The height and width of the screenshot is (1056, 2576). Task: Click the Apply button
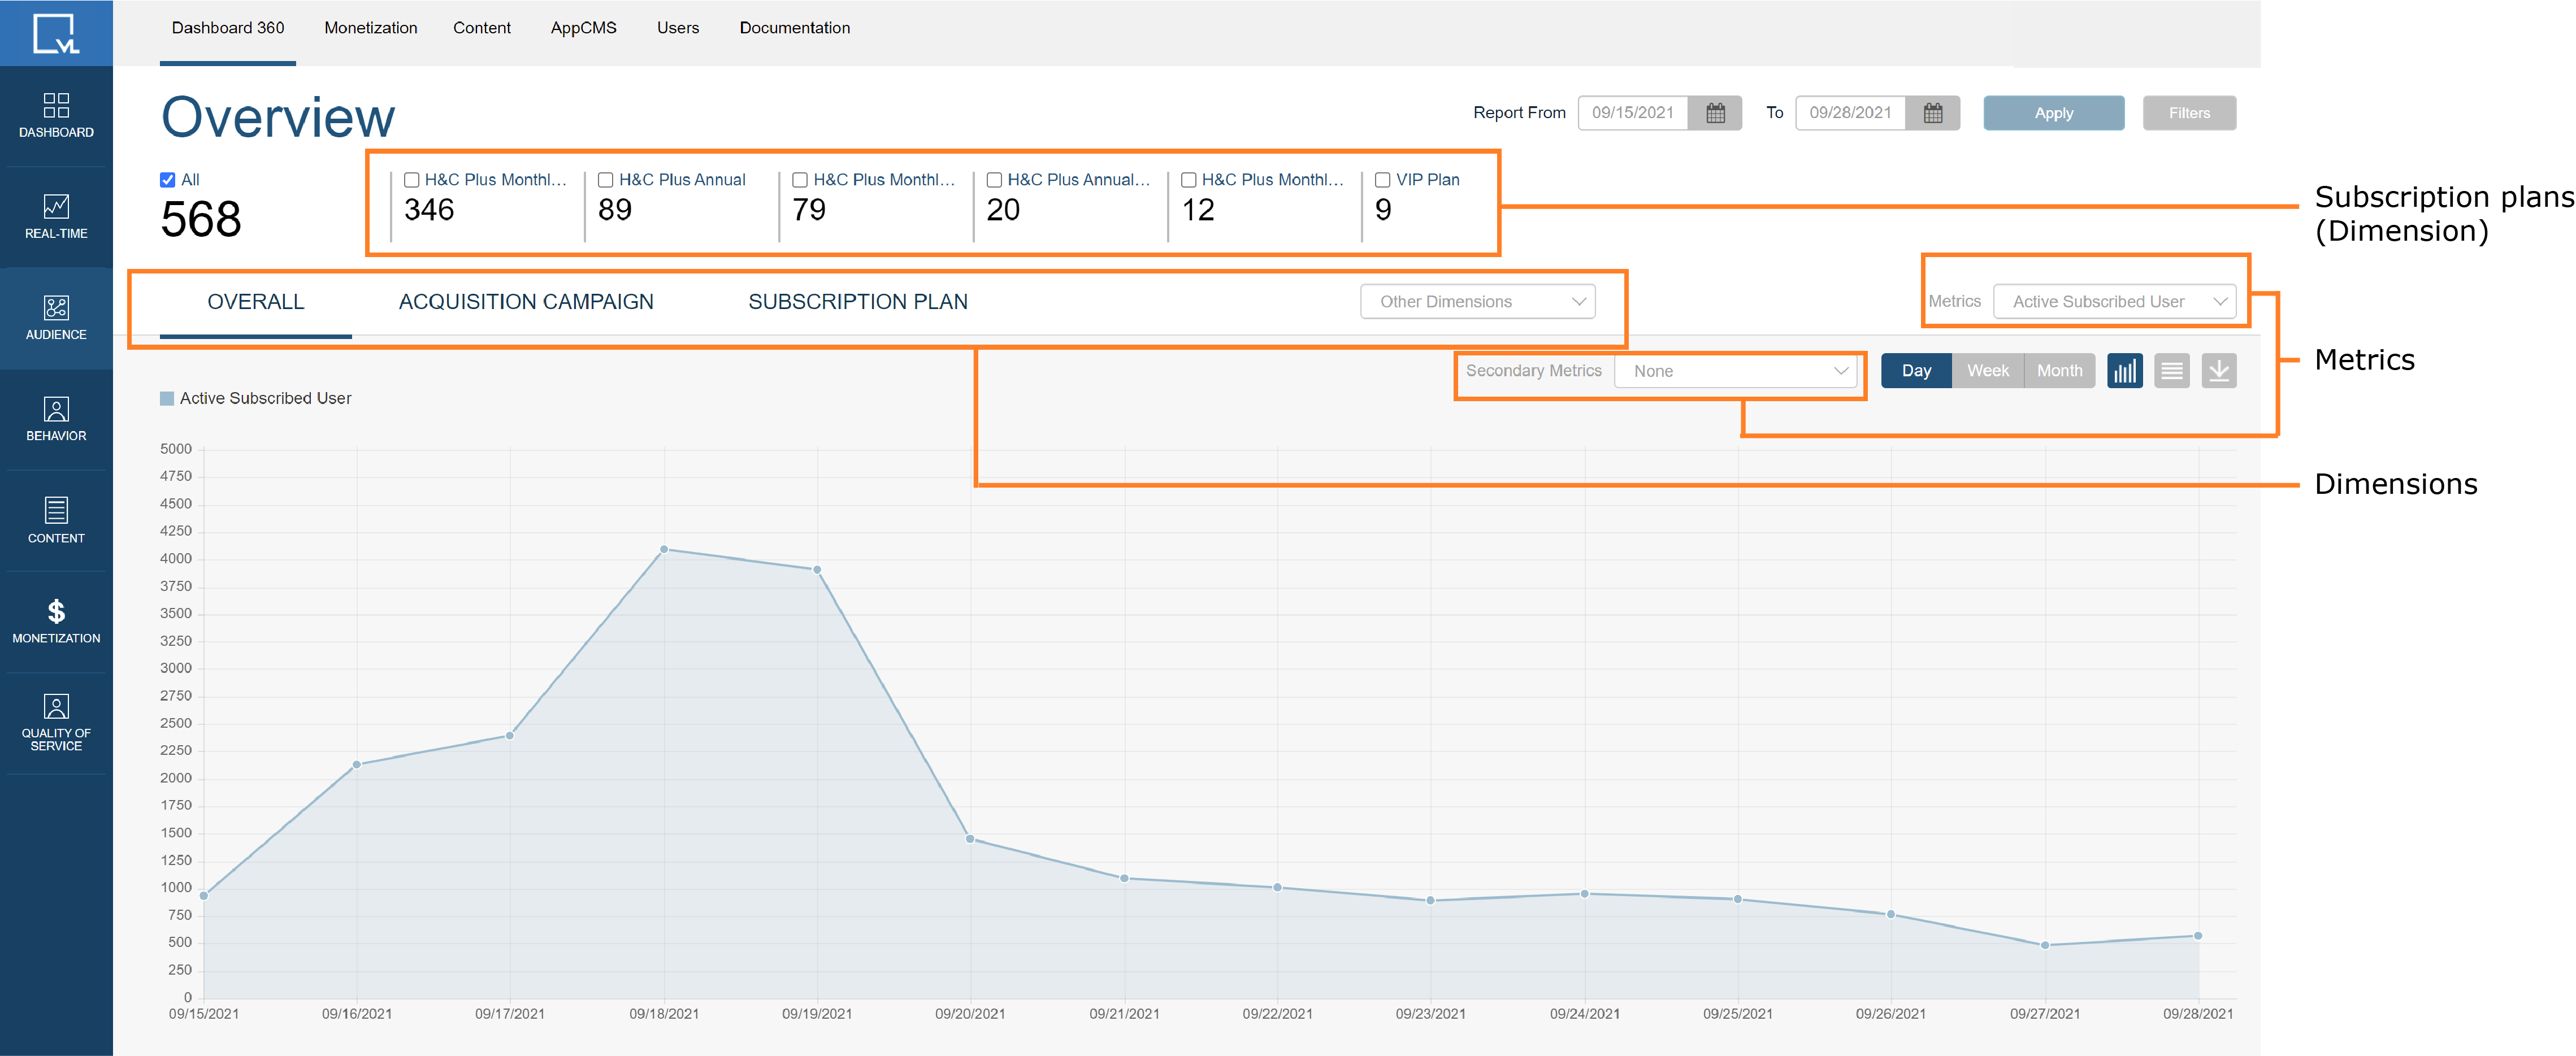tap(2054, 113)
